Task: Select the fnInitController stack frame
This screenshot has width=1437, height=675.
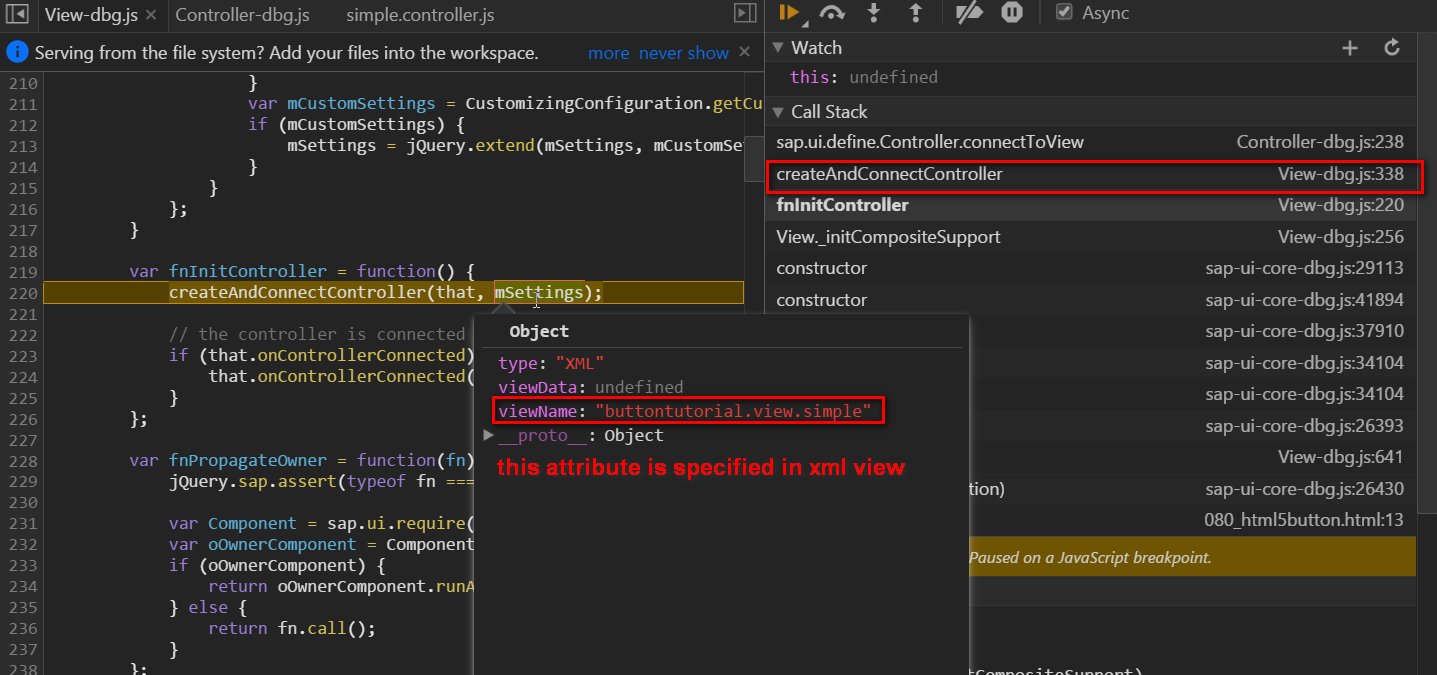Action: coord(1092,205)
